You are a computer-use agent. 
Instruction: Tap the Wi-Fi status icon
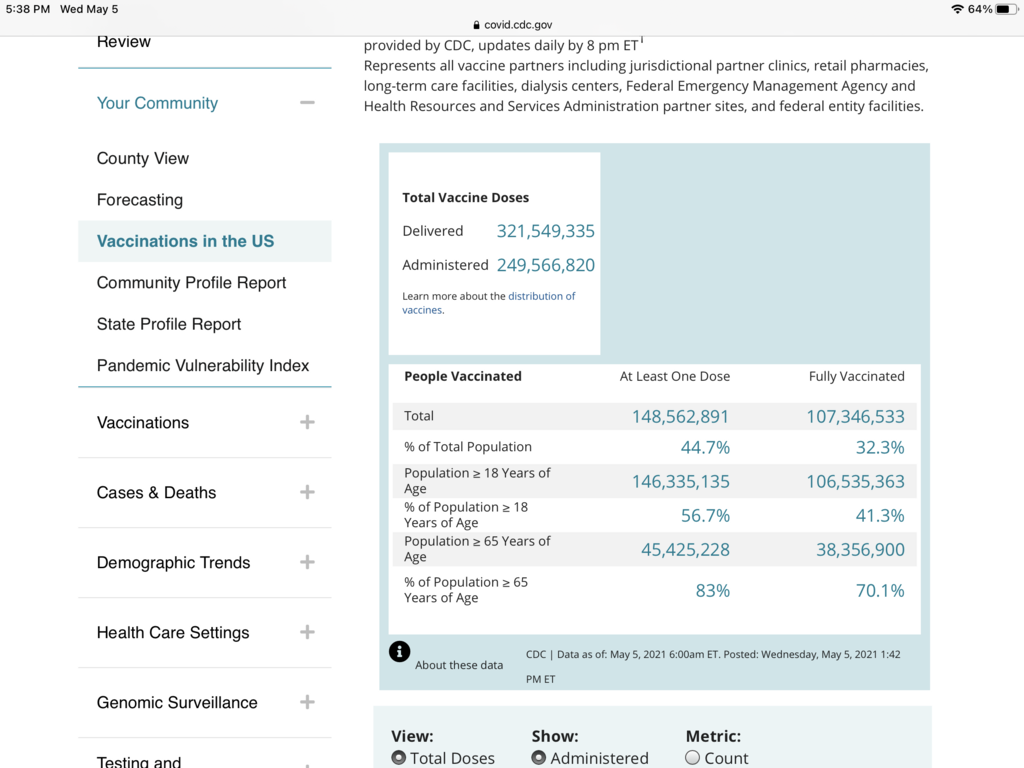957,9
